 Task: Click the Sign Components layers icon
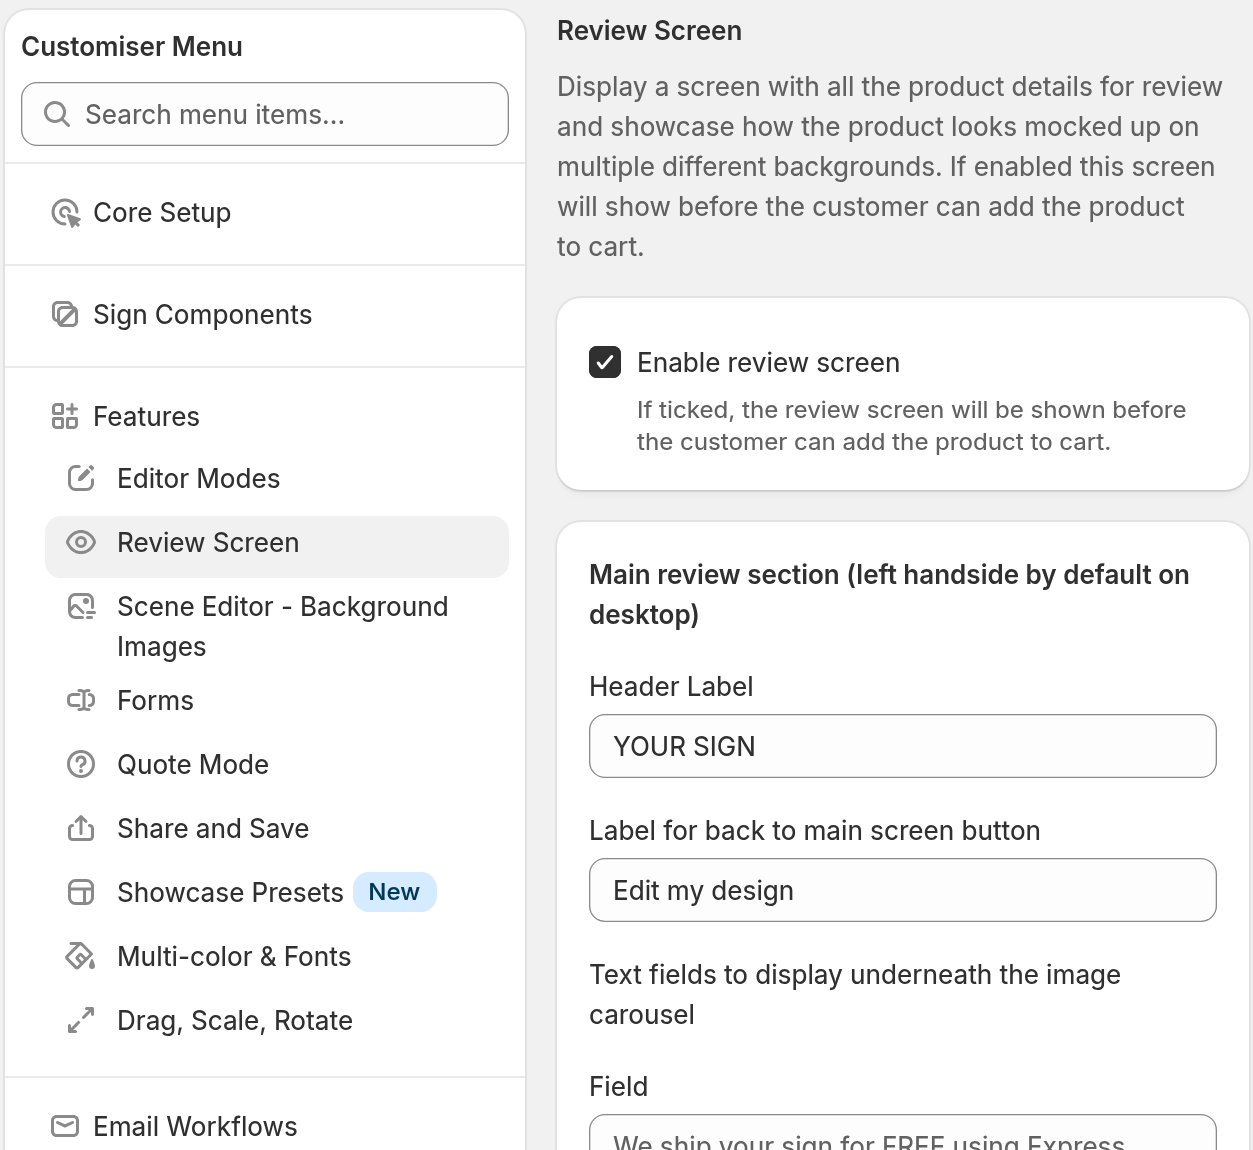[65, 315]
